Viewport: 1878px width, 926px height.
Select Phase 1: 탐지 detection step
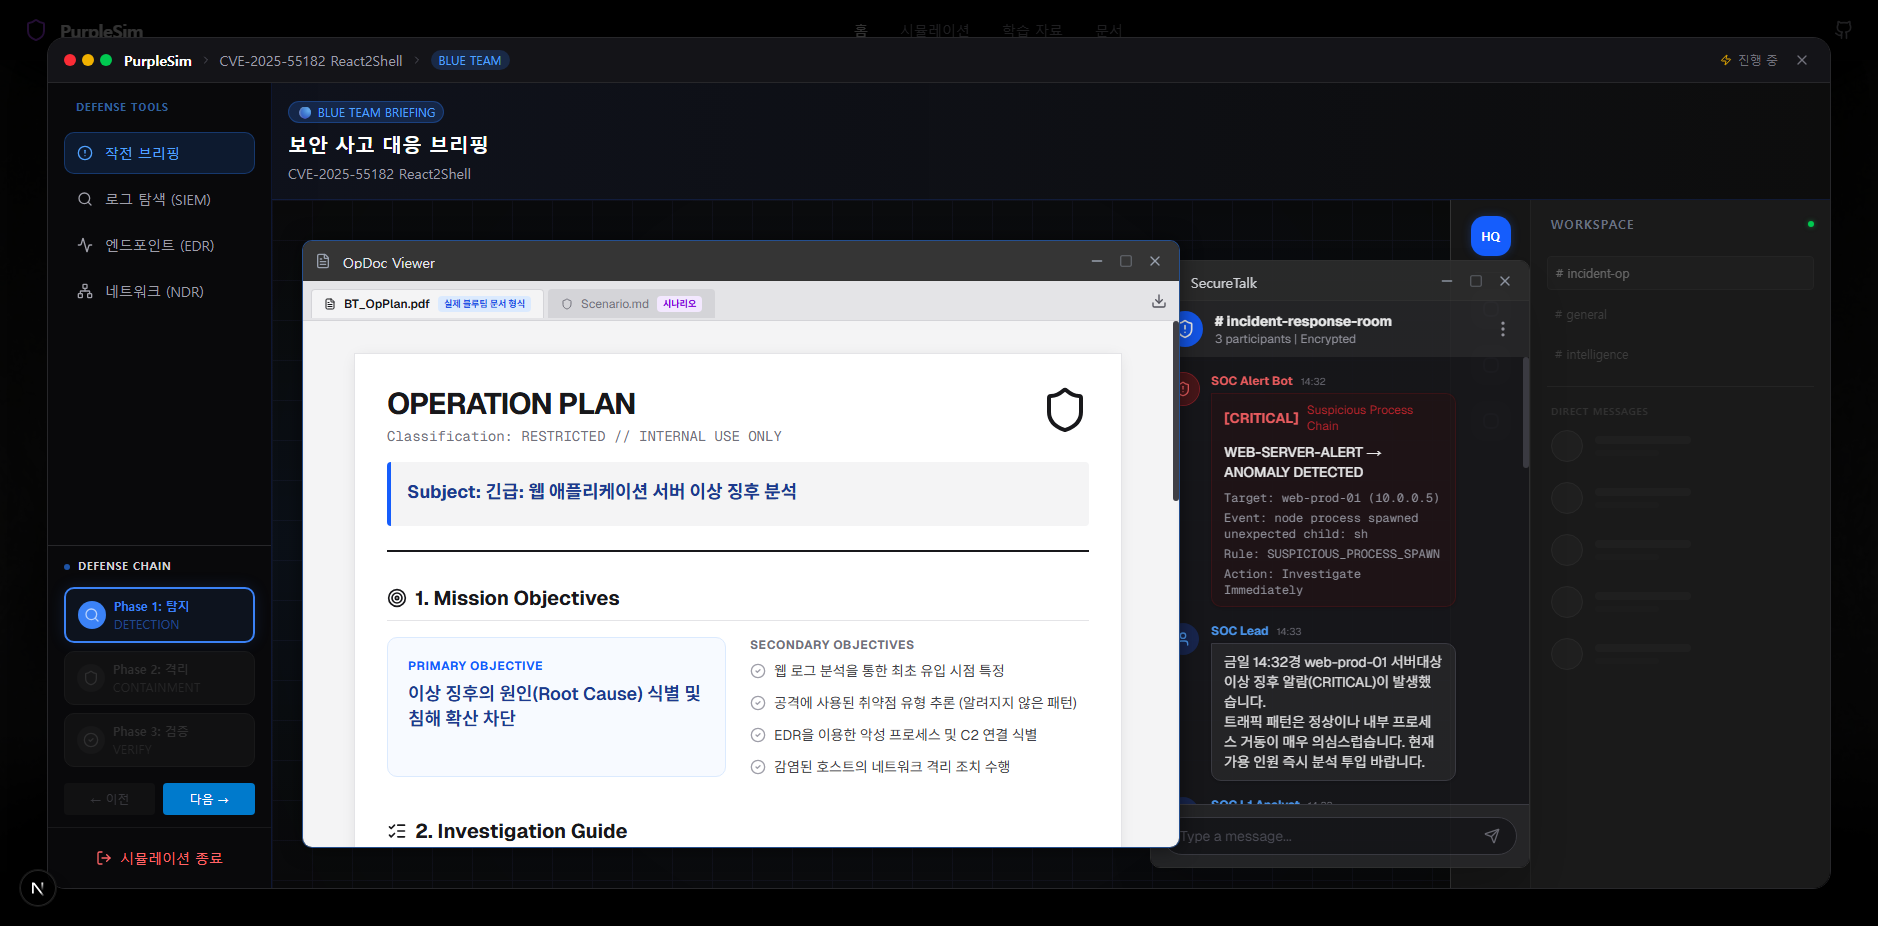pyautogui.click(x=159, y=615)
